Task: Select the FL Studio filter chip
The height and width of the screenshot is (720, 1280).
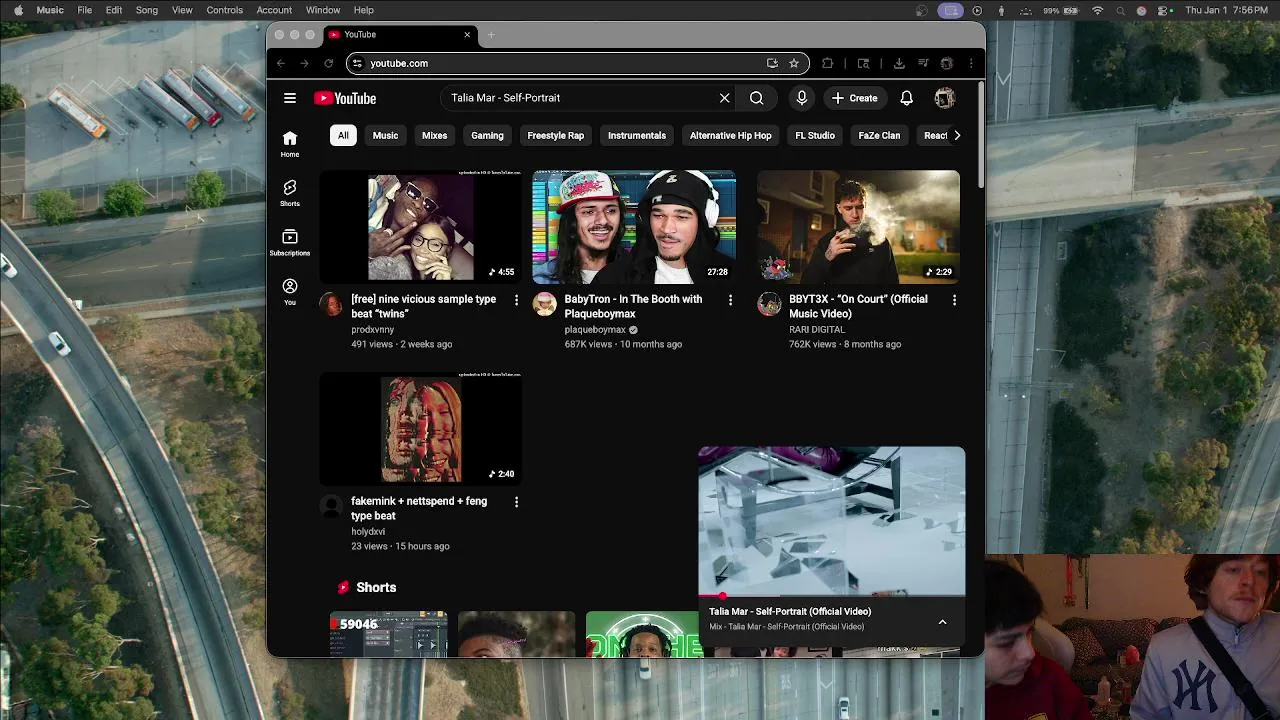Action: [815, 135]
